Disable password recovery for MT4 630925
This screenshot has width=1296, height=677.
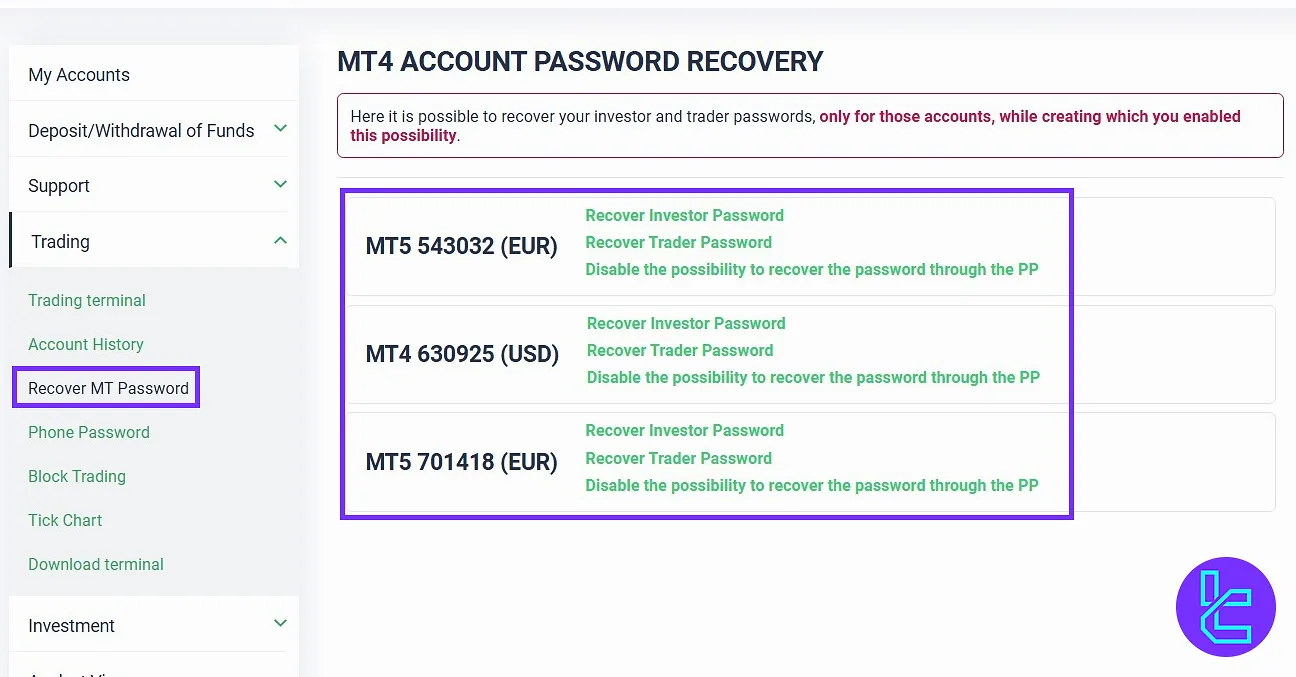pos(813,377)
